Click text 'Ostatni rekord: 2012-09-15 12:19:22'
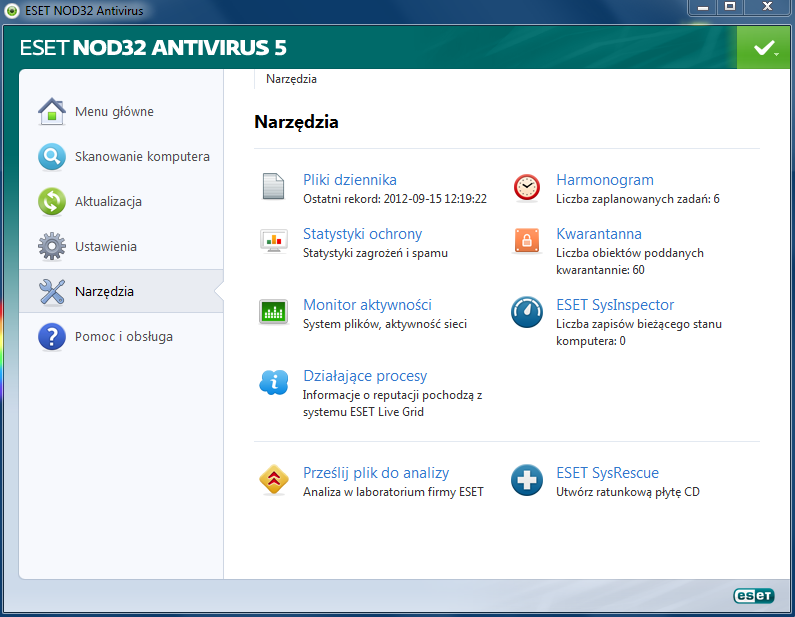Viewport: 795px width, 617px height. 395,199
